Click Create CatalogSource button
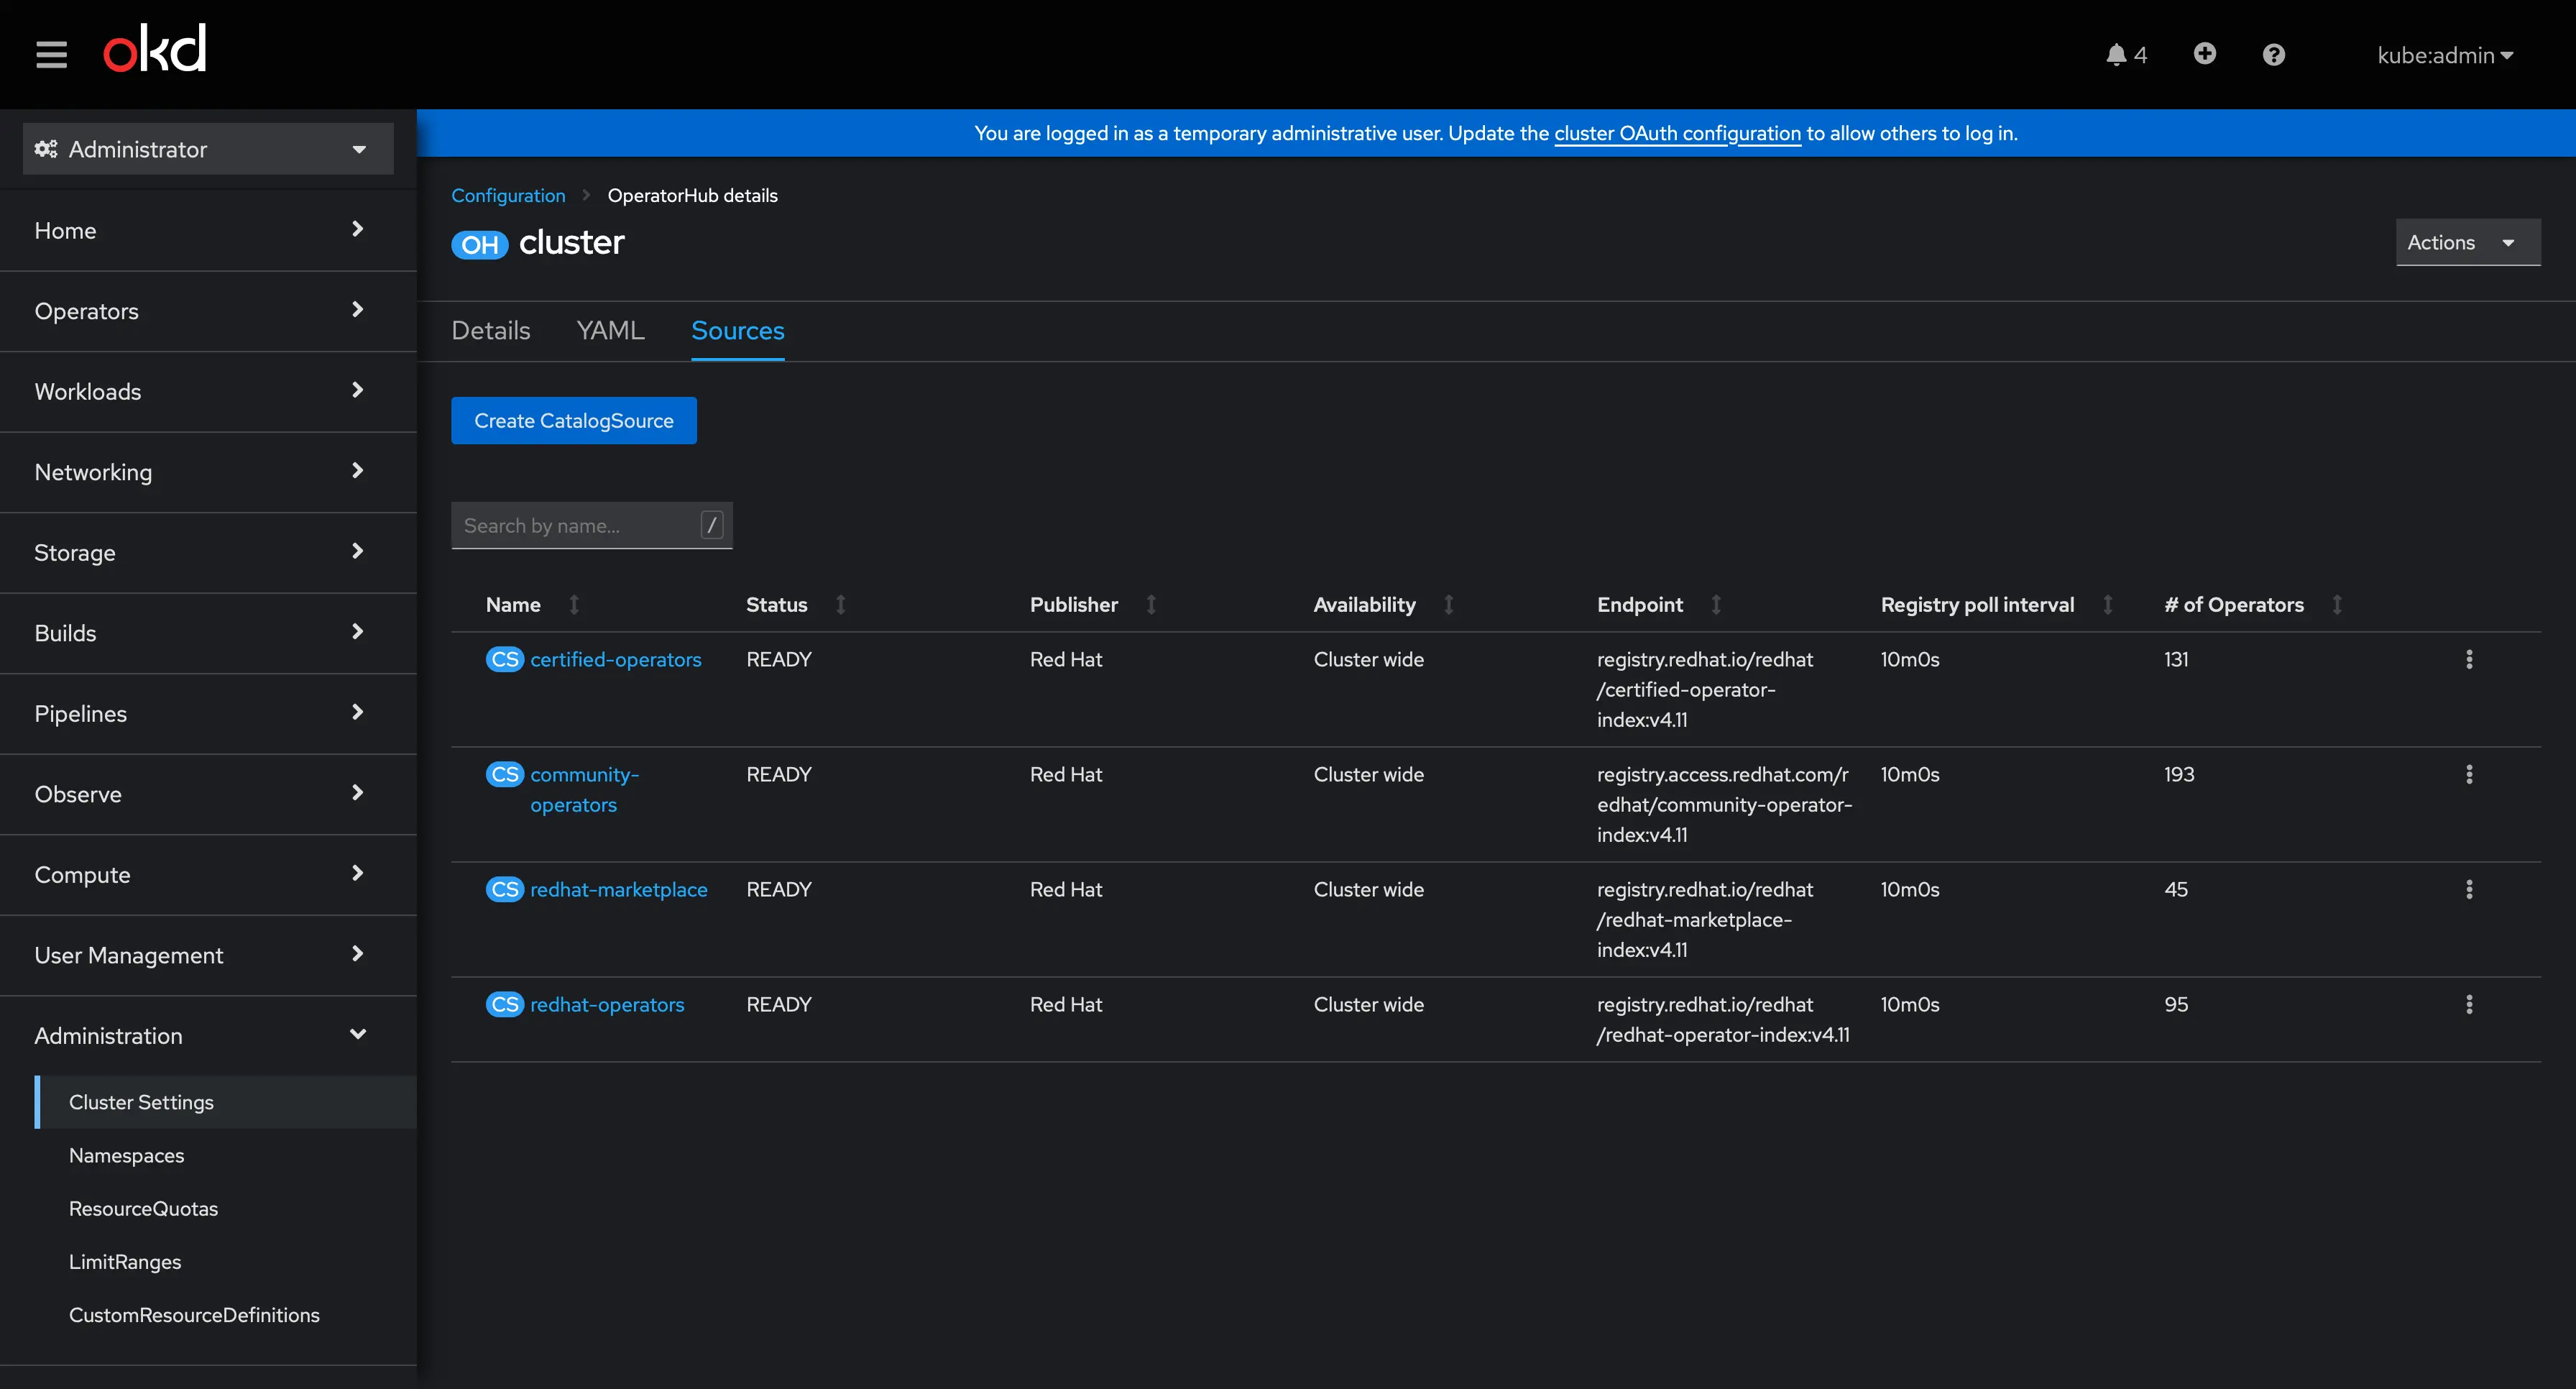2576x1389 pixels. (573, 421)
